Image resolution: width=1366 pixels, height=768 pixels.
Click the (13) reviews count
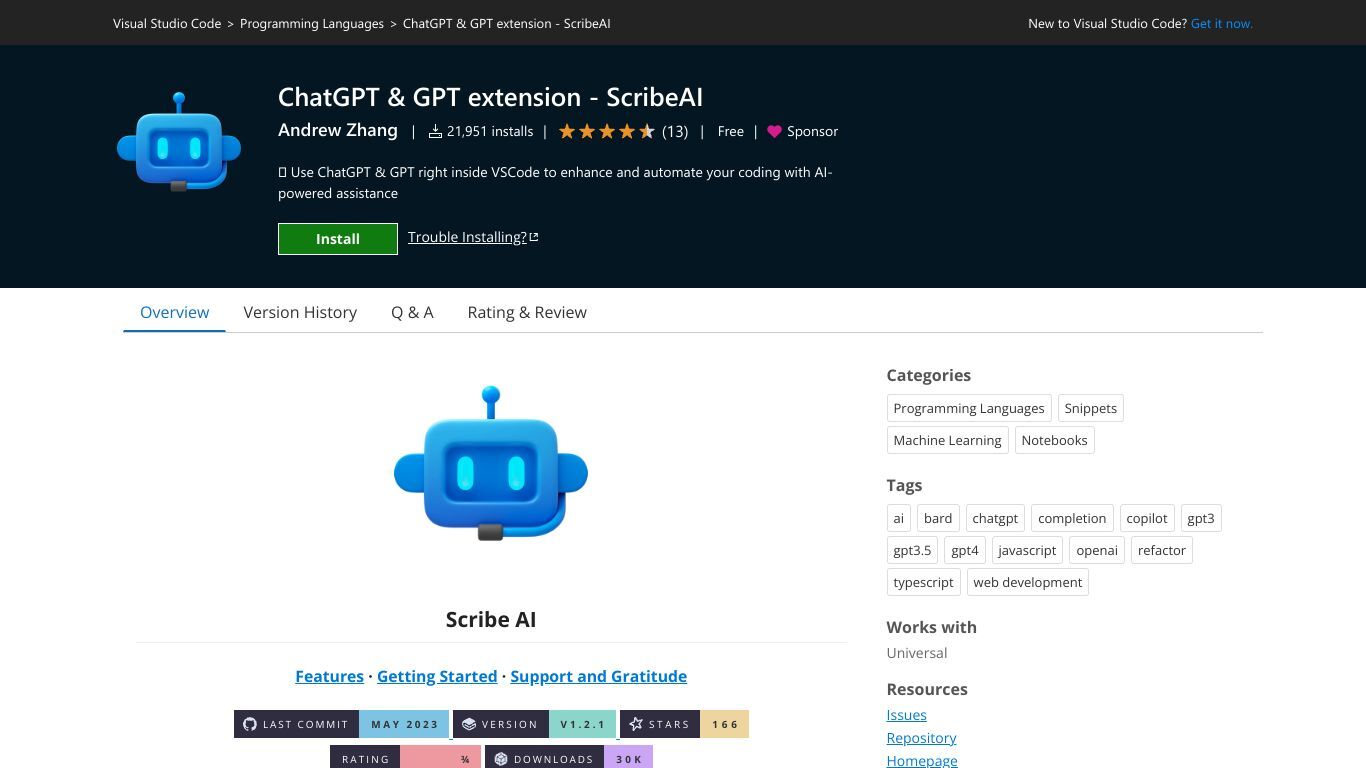[x=675, y=131]
